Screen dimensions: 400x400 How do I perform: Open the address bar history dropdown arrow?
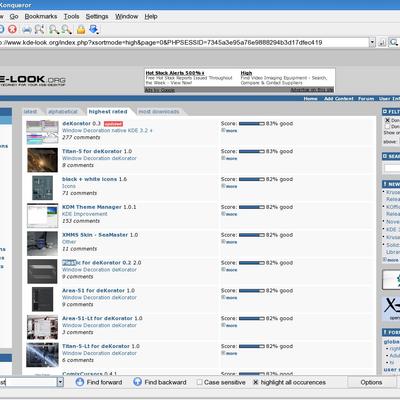coord(372,42)
